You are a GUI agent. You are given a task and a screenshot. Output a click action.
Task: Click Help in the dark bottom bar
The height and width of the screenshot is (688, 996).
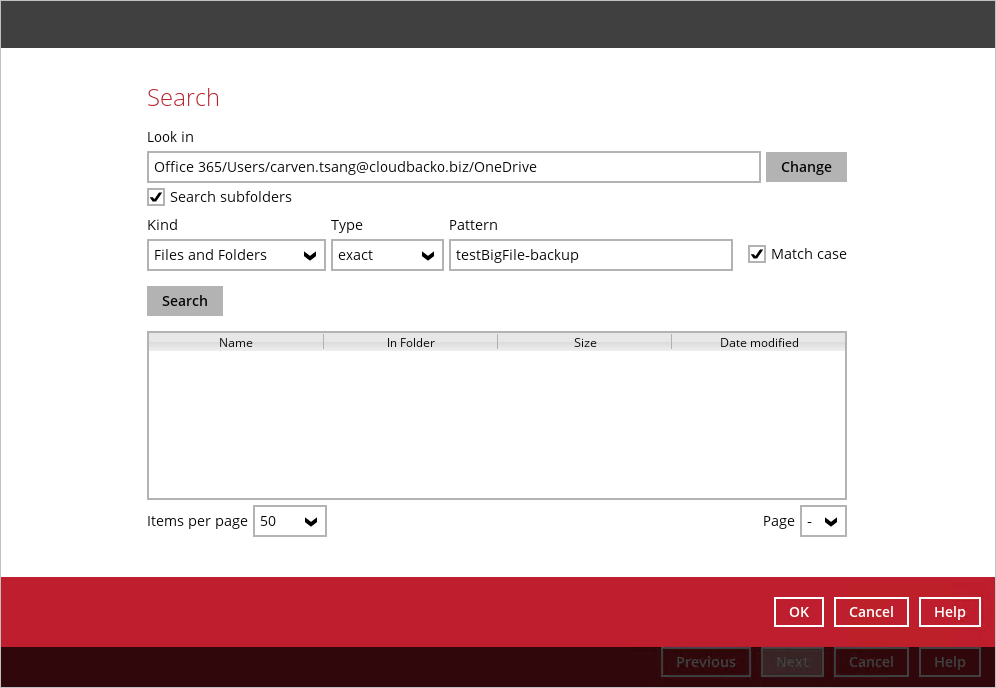click(x=950, y=662)
